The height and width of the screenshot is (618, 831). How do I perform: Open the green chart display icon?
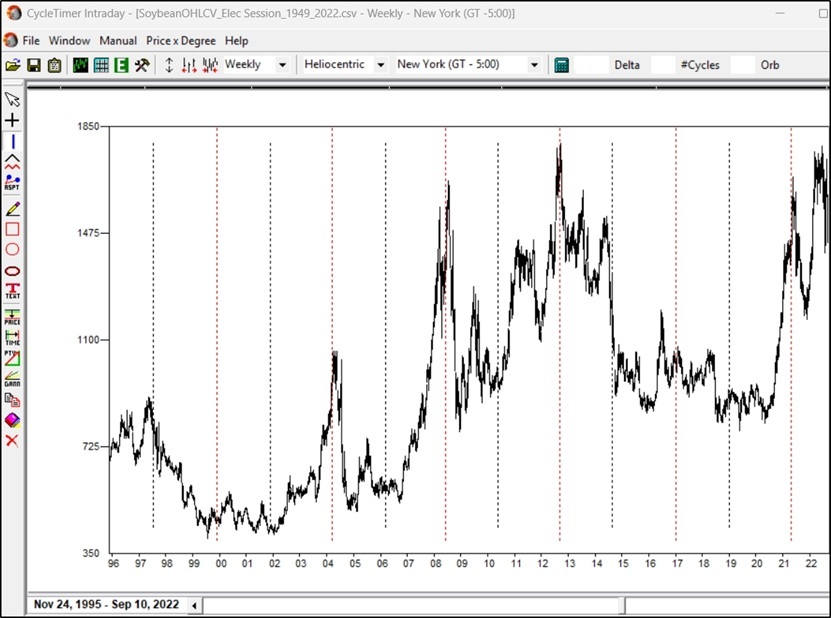[x=78, y=64]
